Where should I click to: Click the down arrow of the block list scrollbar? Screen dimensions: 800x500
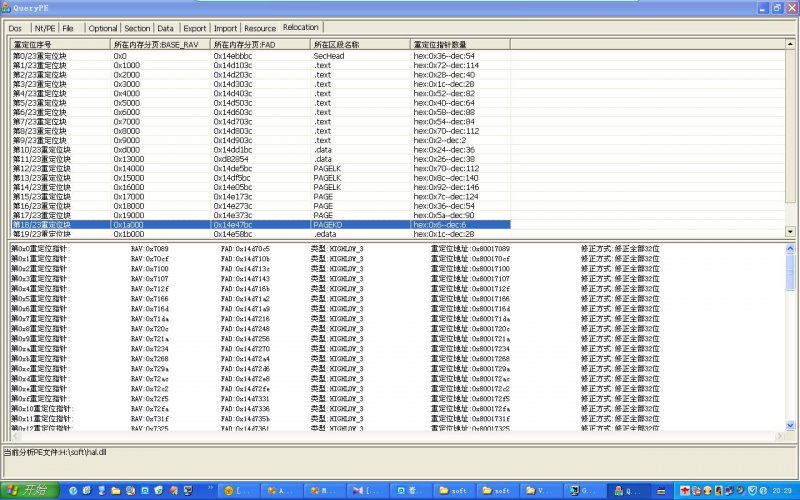point(790,232)
